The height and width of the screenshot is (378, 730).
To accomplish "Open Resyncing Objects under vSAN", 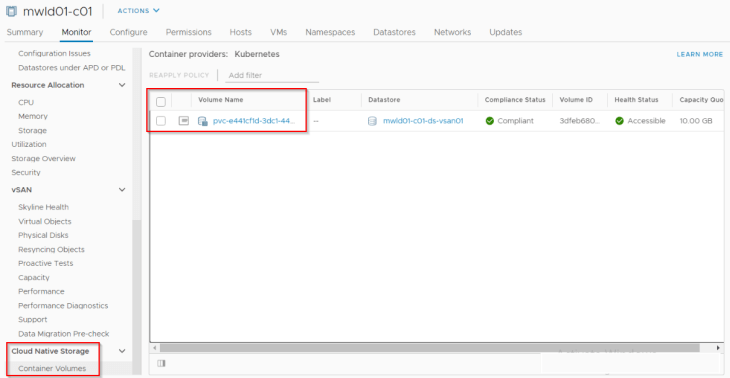I will click(52, 250).
